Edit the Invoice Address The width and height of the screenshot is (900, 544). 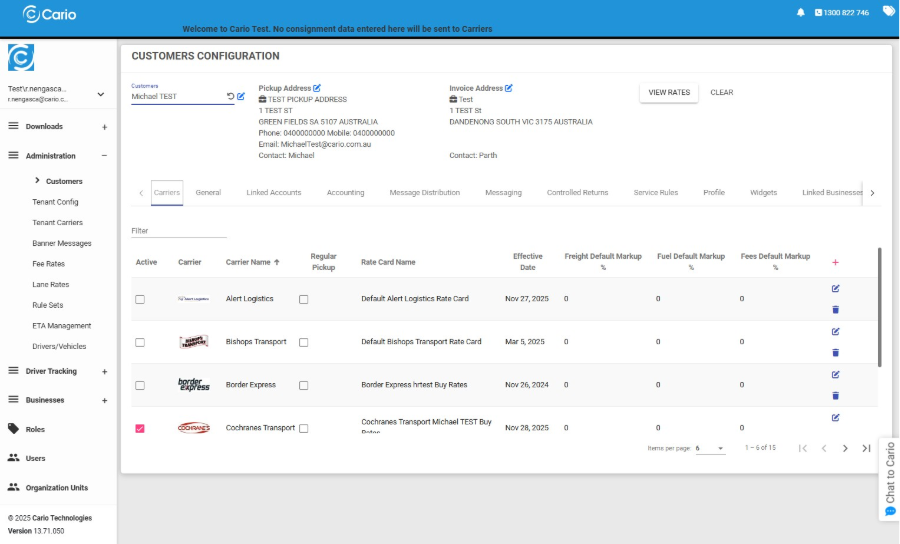tap(508, 88)
